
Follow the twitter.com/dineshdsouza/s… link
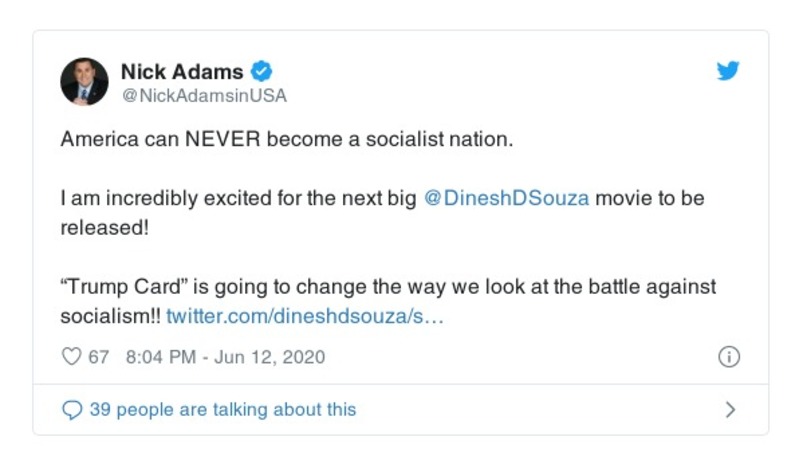click(304, 316)
